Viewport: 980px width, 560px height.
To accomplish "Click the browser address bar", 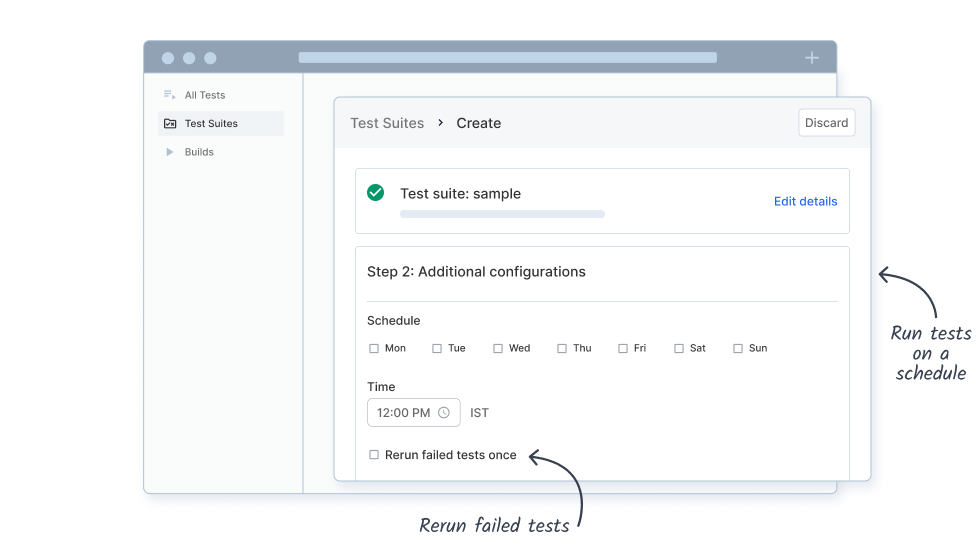I will click(507, 58).
